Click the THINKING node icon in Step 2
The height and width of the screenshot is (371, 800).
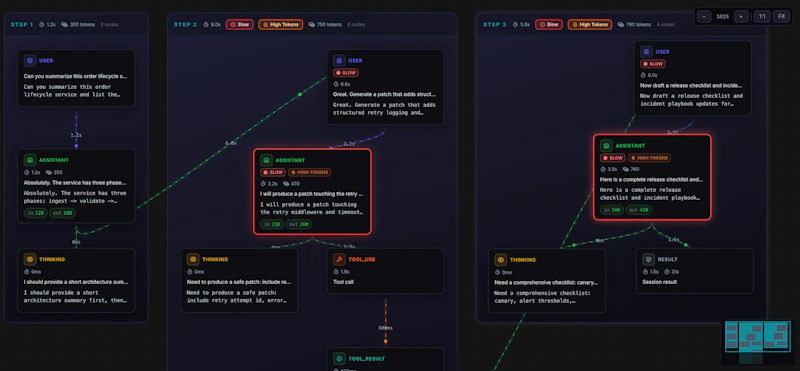(x=193, y=259)
